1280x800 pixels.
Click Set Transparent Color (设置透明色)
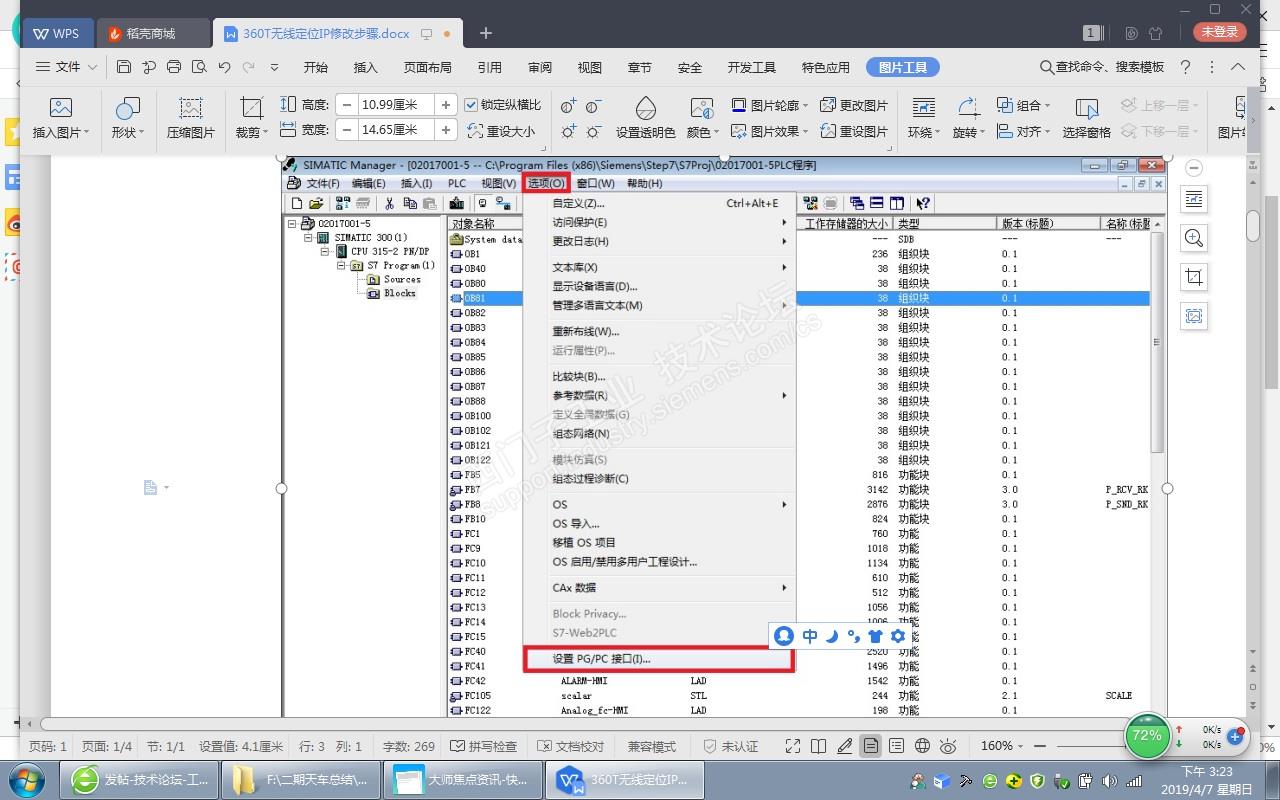click(x=645, y=118)
